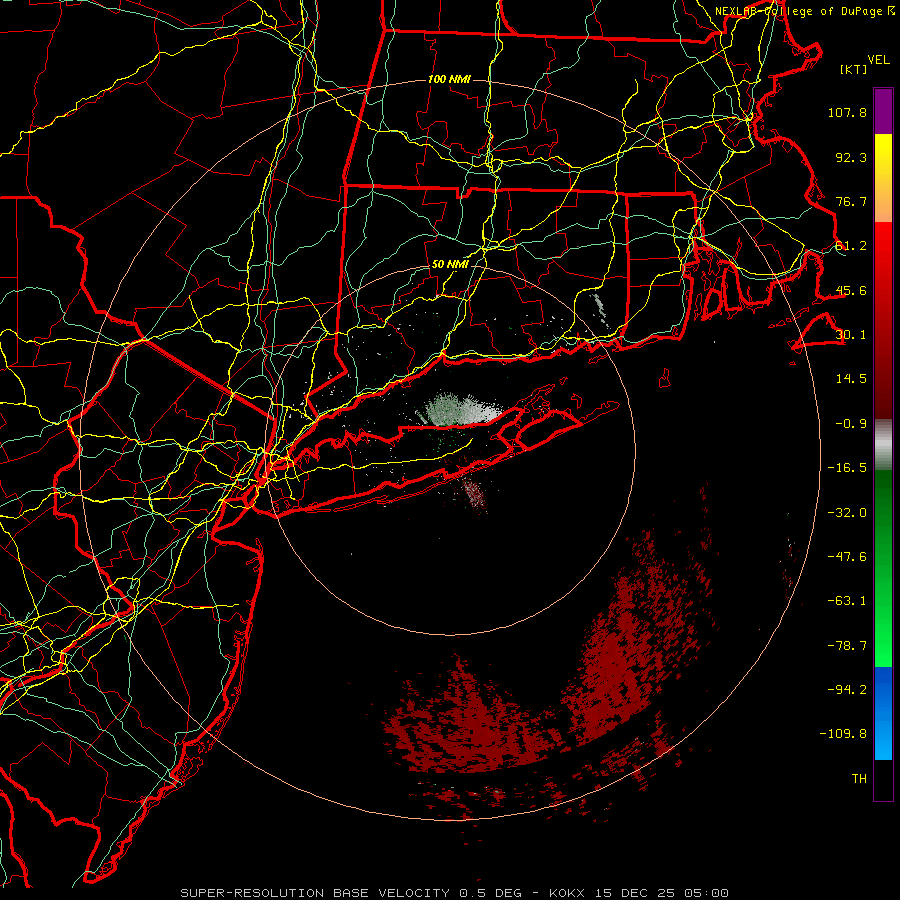The image size is (900, 900).
Task: Click the purple top segment of color bar
Action: pyautogui.click(x=883, y=111)
